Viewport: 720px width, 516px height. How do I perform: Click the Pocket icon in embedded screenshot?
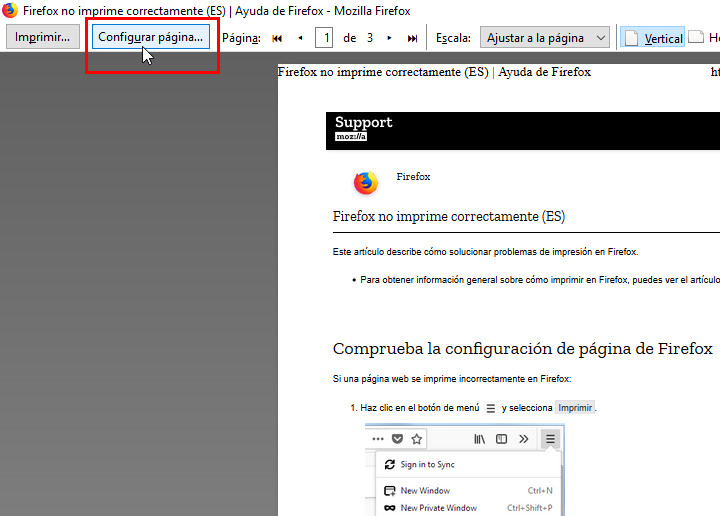click(x=397, y=439)
